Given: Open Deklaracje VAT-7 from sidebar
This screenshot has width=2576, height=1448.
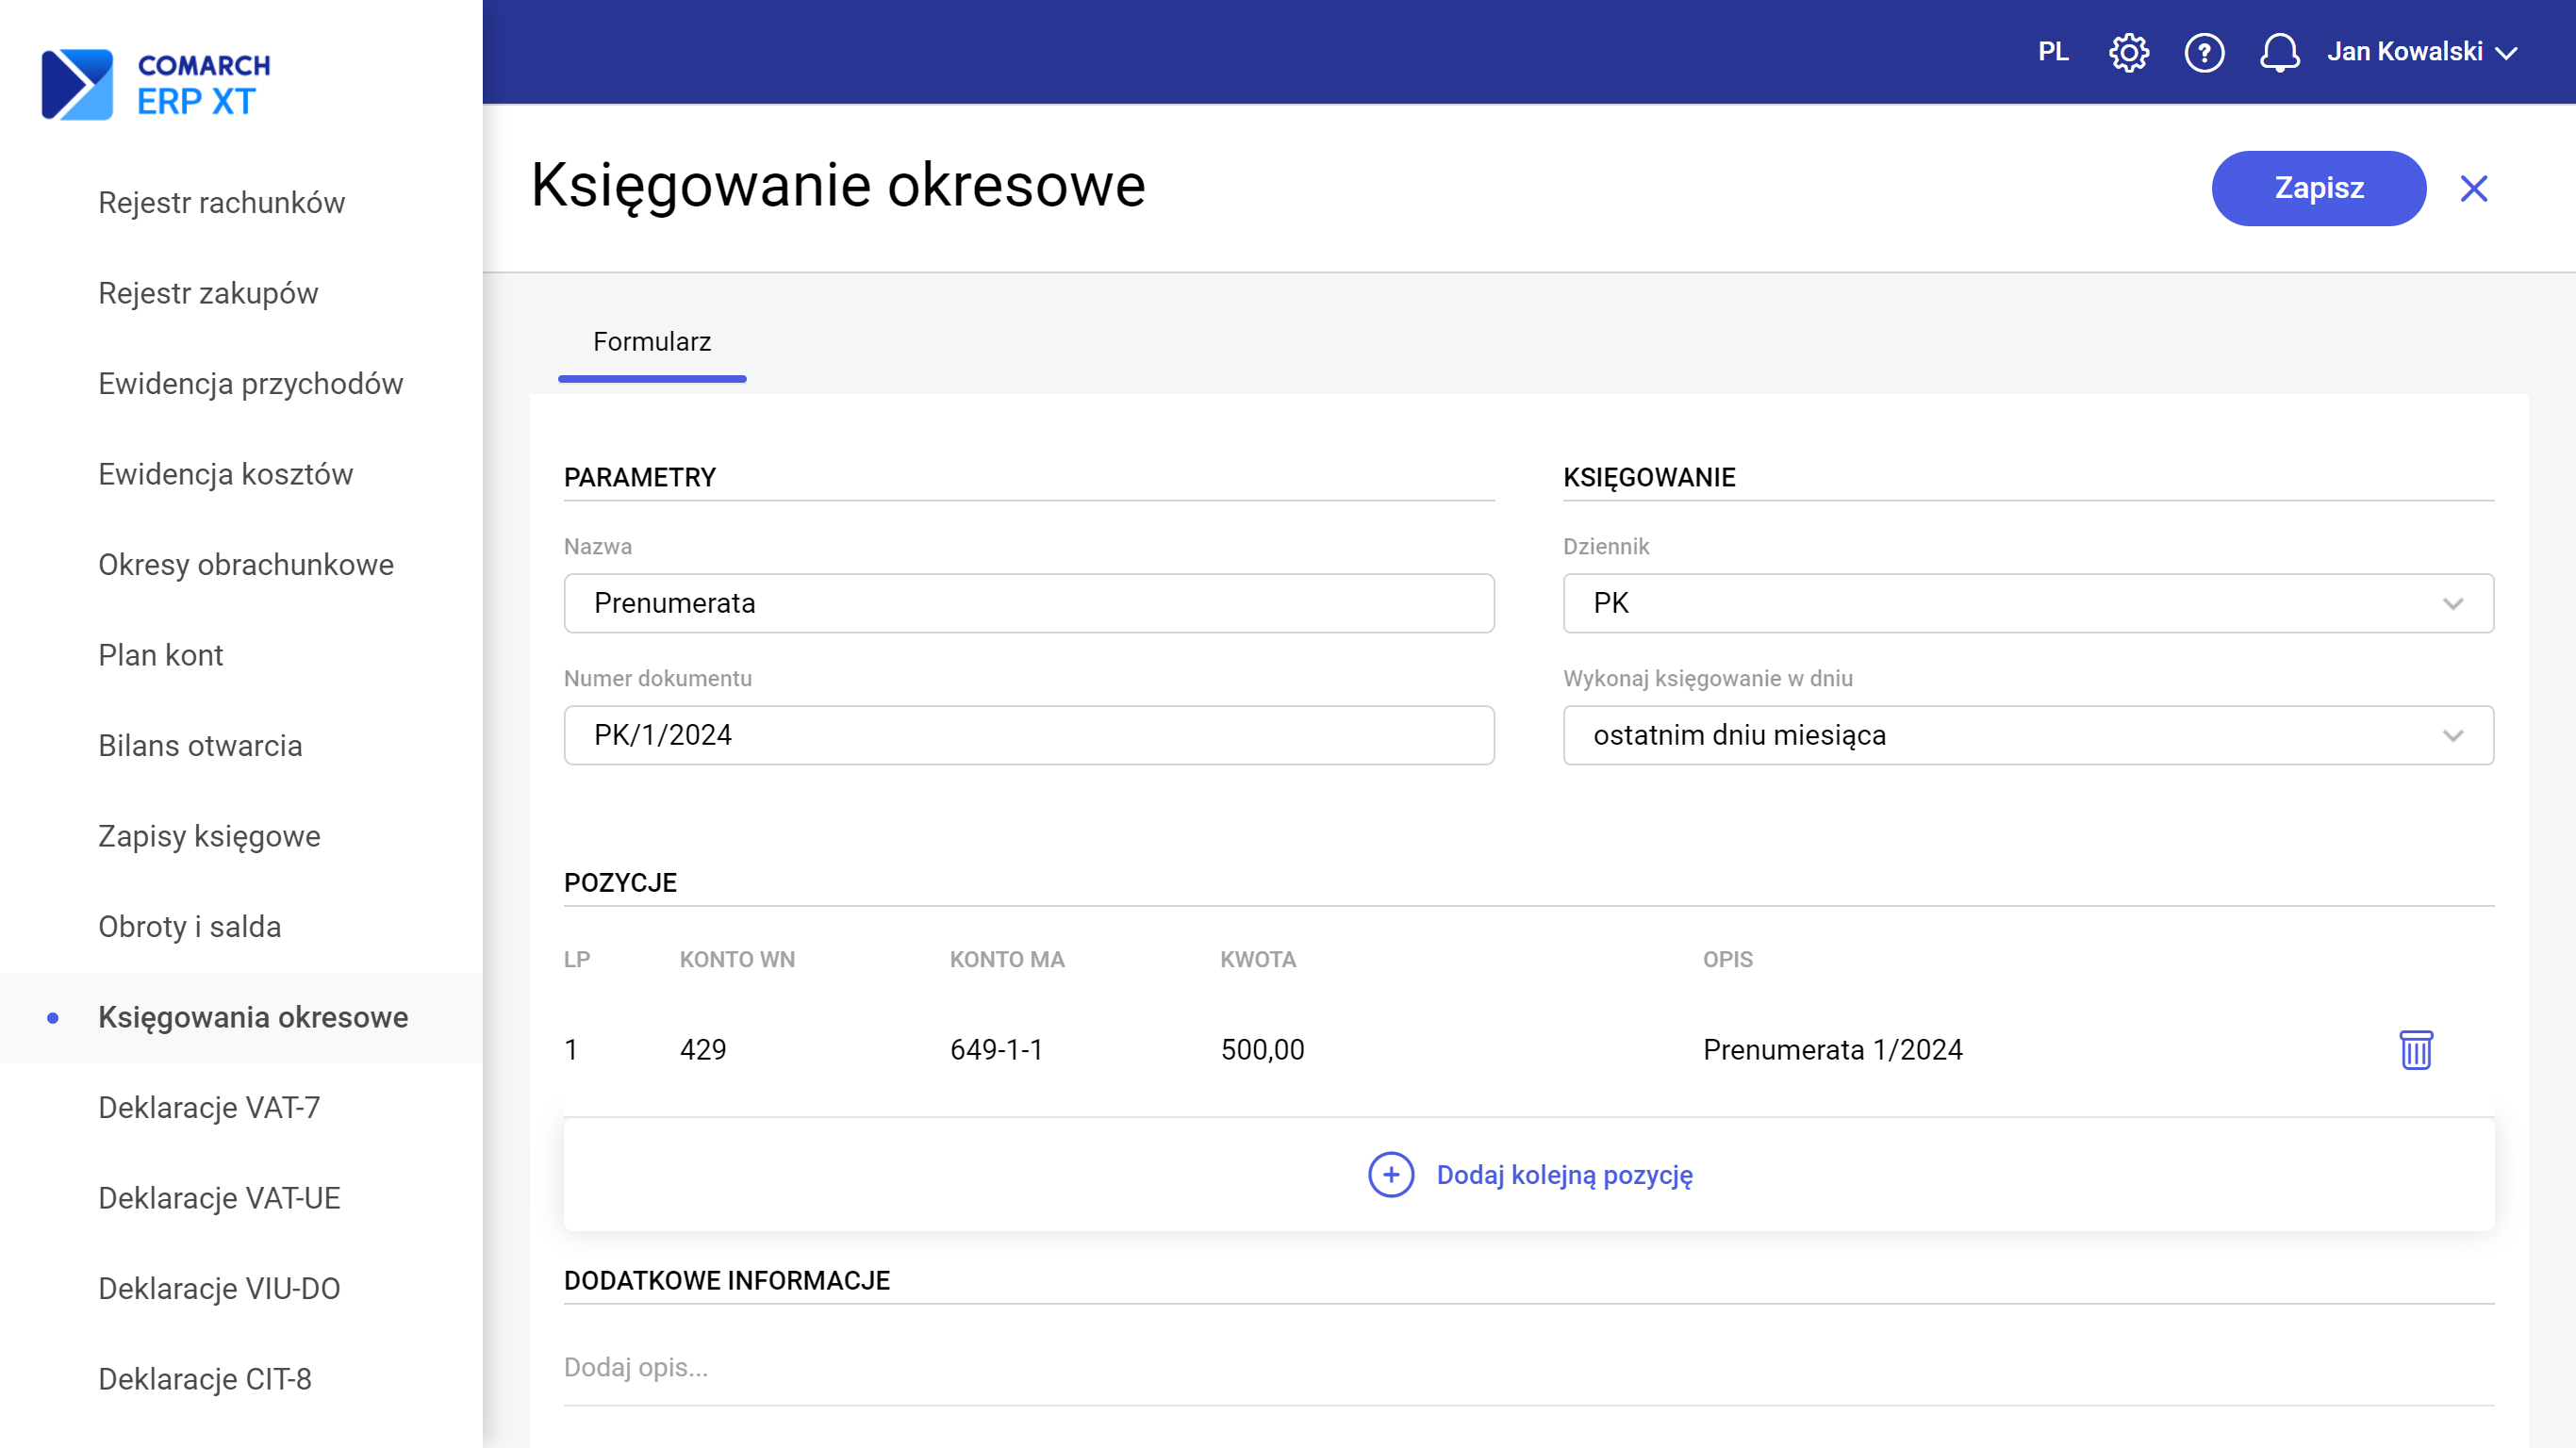Looking at the screenshot, I should coord(209,1107).
